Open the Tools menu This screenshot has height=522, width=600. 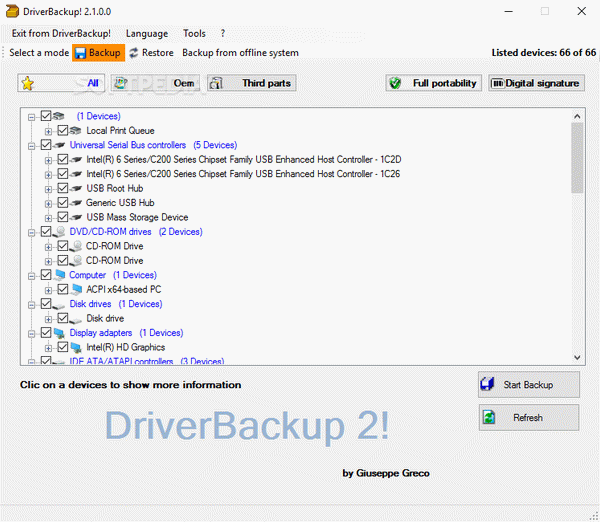tap(194, 34)
